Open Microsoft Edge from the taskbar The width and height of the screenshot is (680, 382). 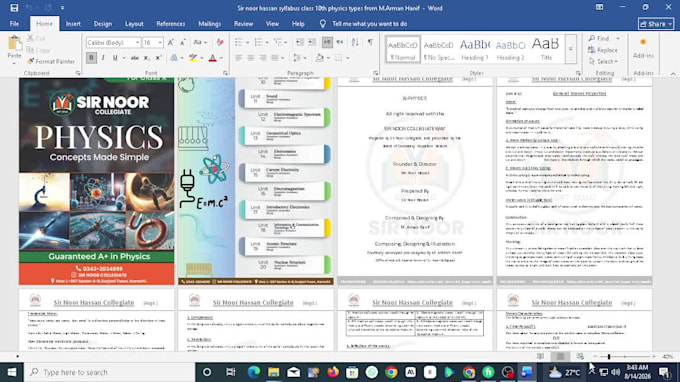tap(254, 372)
